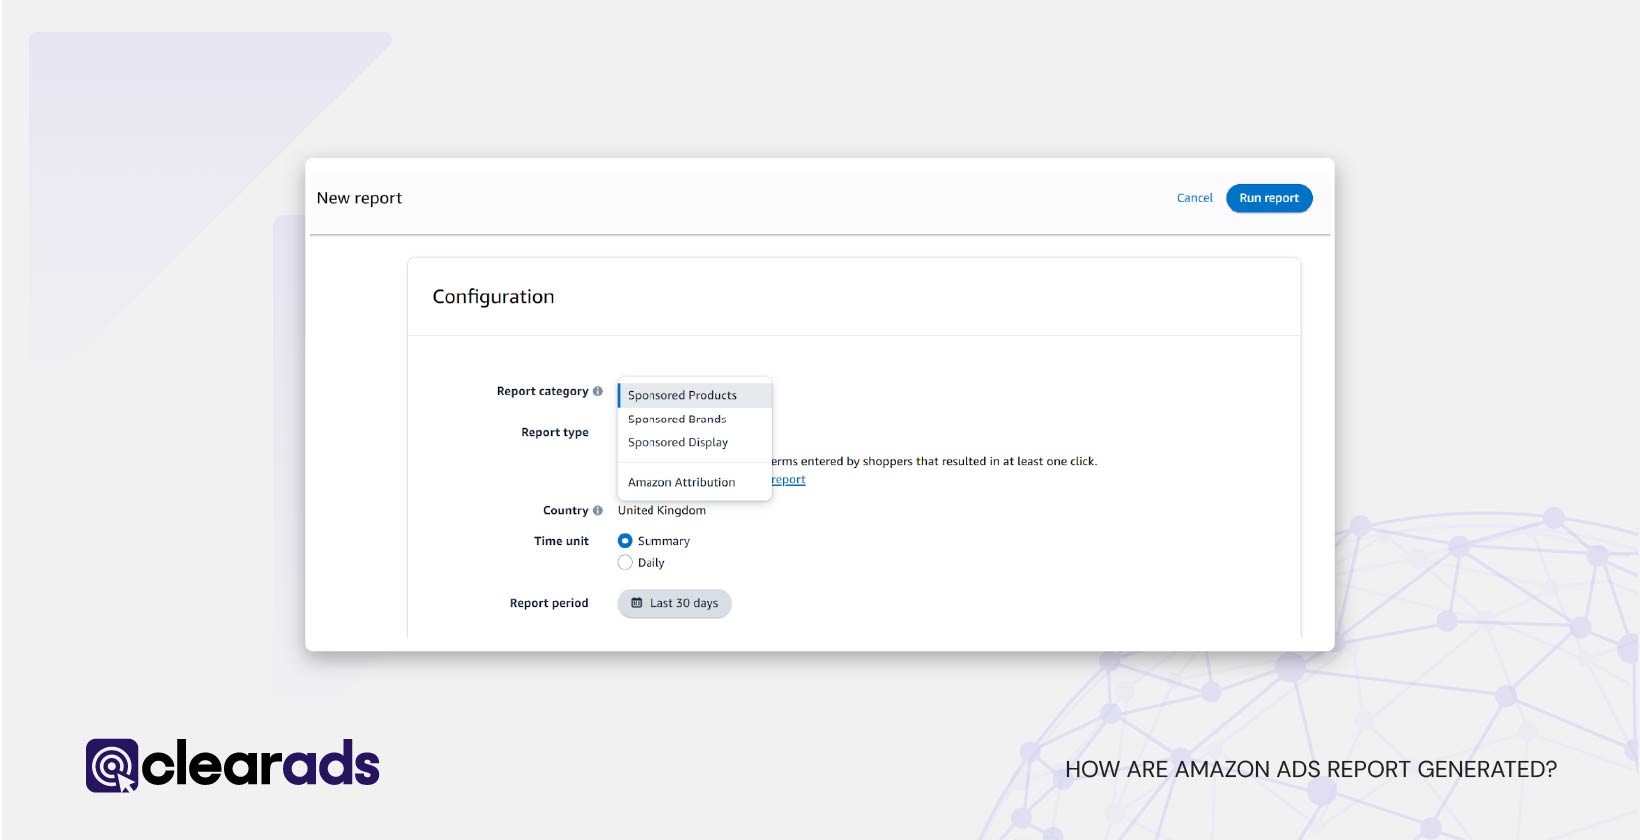Click the Report type label
Viewport: 1640px width, 840px height.
pyautogui.click(x=555, y=432)
